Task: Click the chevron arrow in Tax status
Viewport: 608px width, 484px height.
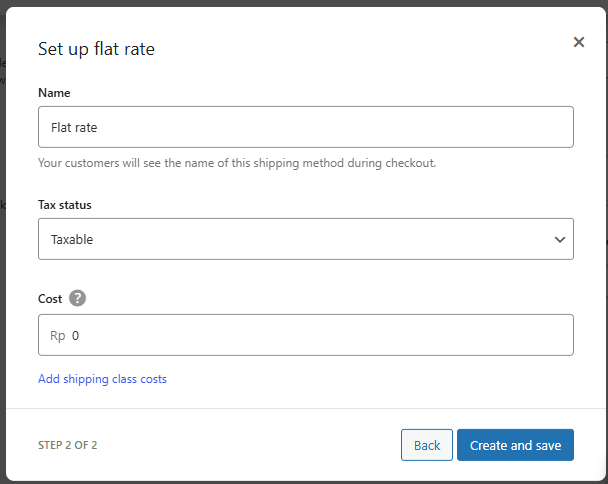Action: coord(558,240)
